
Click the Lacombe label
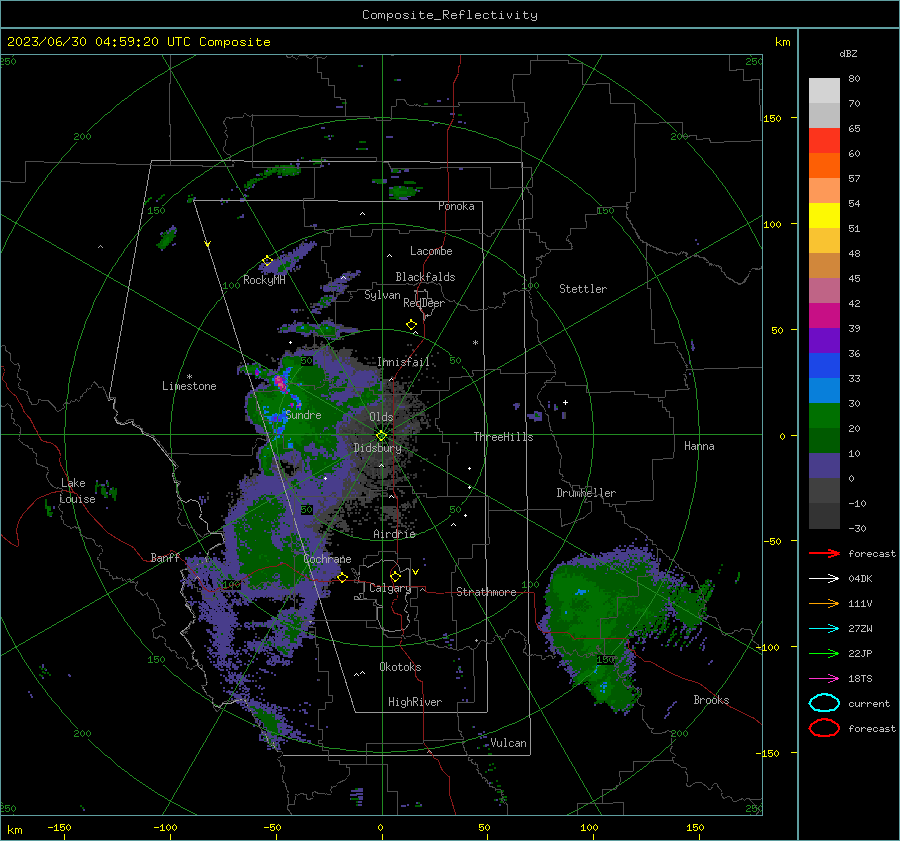[x=431, y=251]
